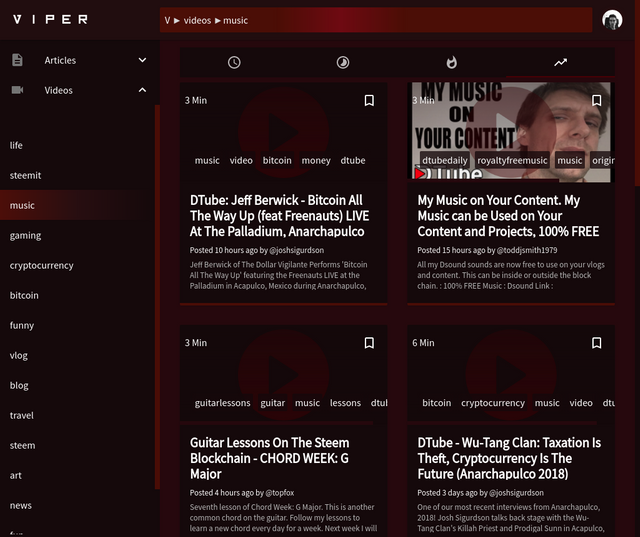Expand the Articles section chevron

pyautogui.click(x=142, y=60)
